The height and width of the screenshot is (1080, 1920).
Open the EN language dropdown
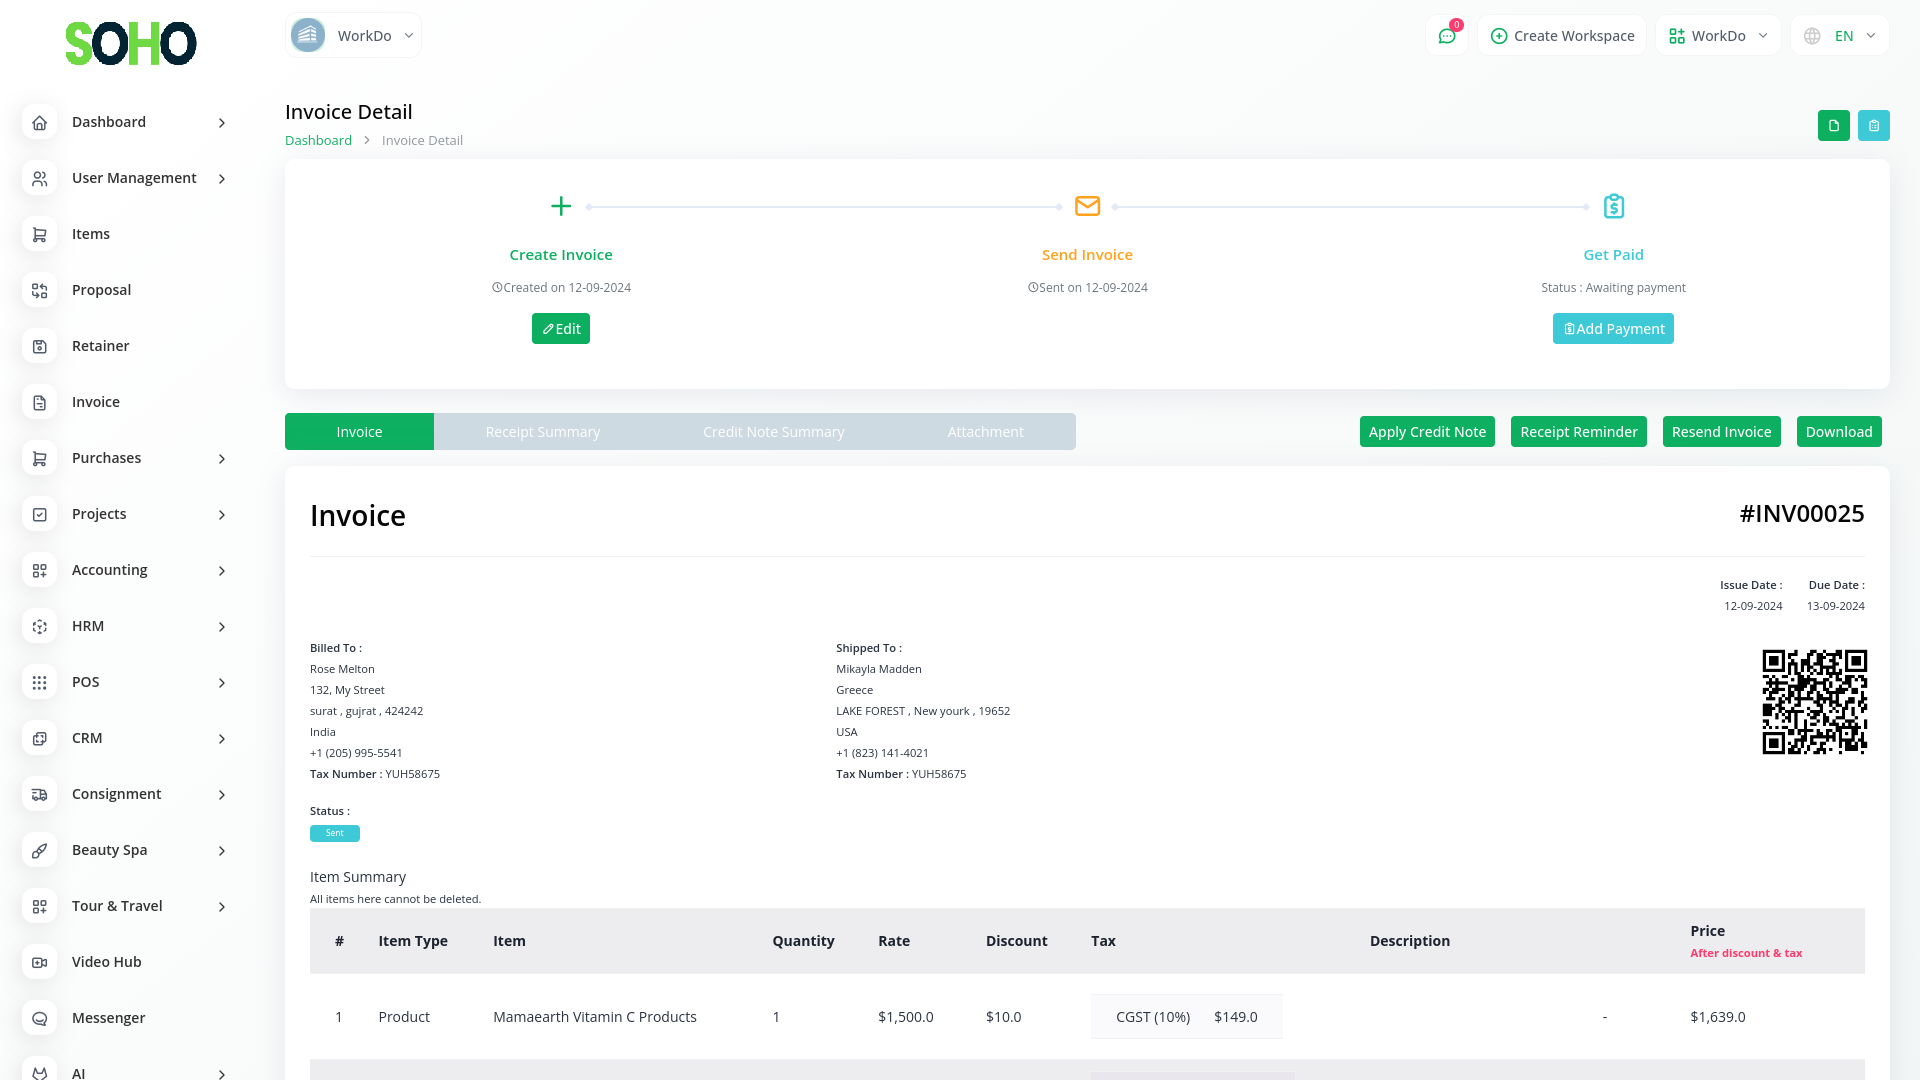[x=1840, y=36]
